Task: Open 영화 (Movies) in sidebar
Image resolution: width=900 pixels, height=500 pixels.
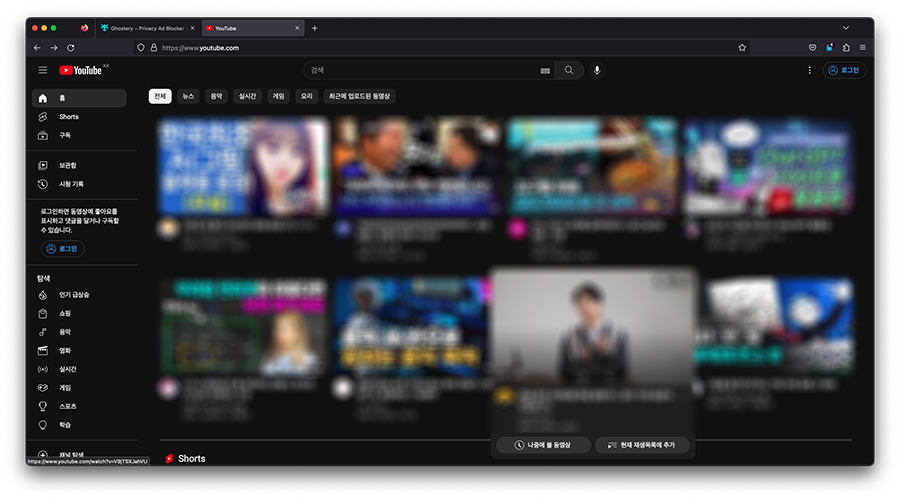Action: pos(79,350)
